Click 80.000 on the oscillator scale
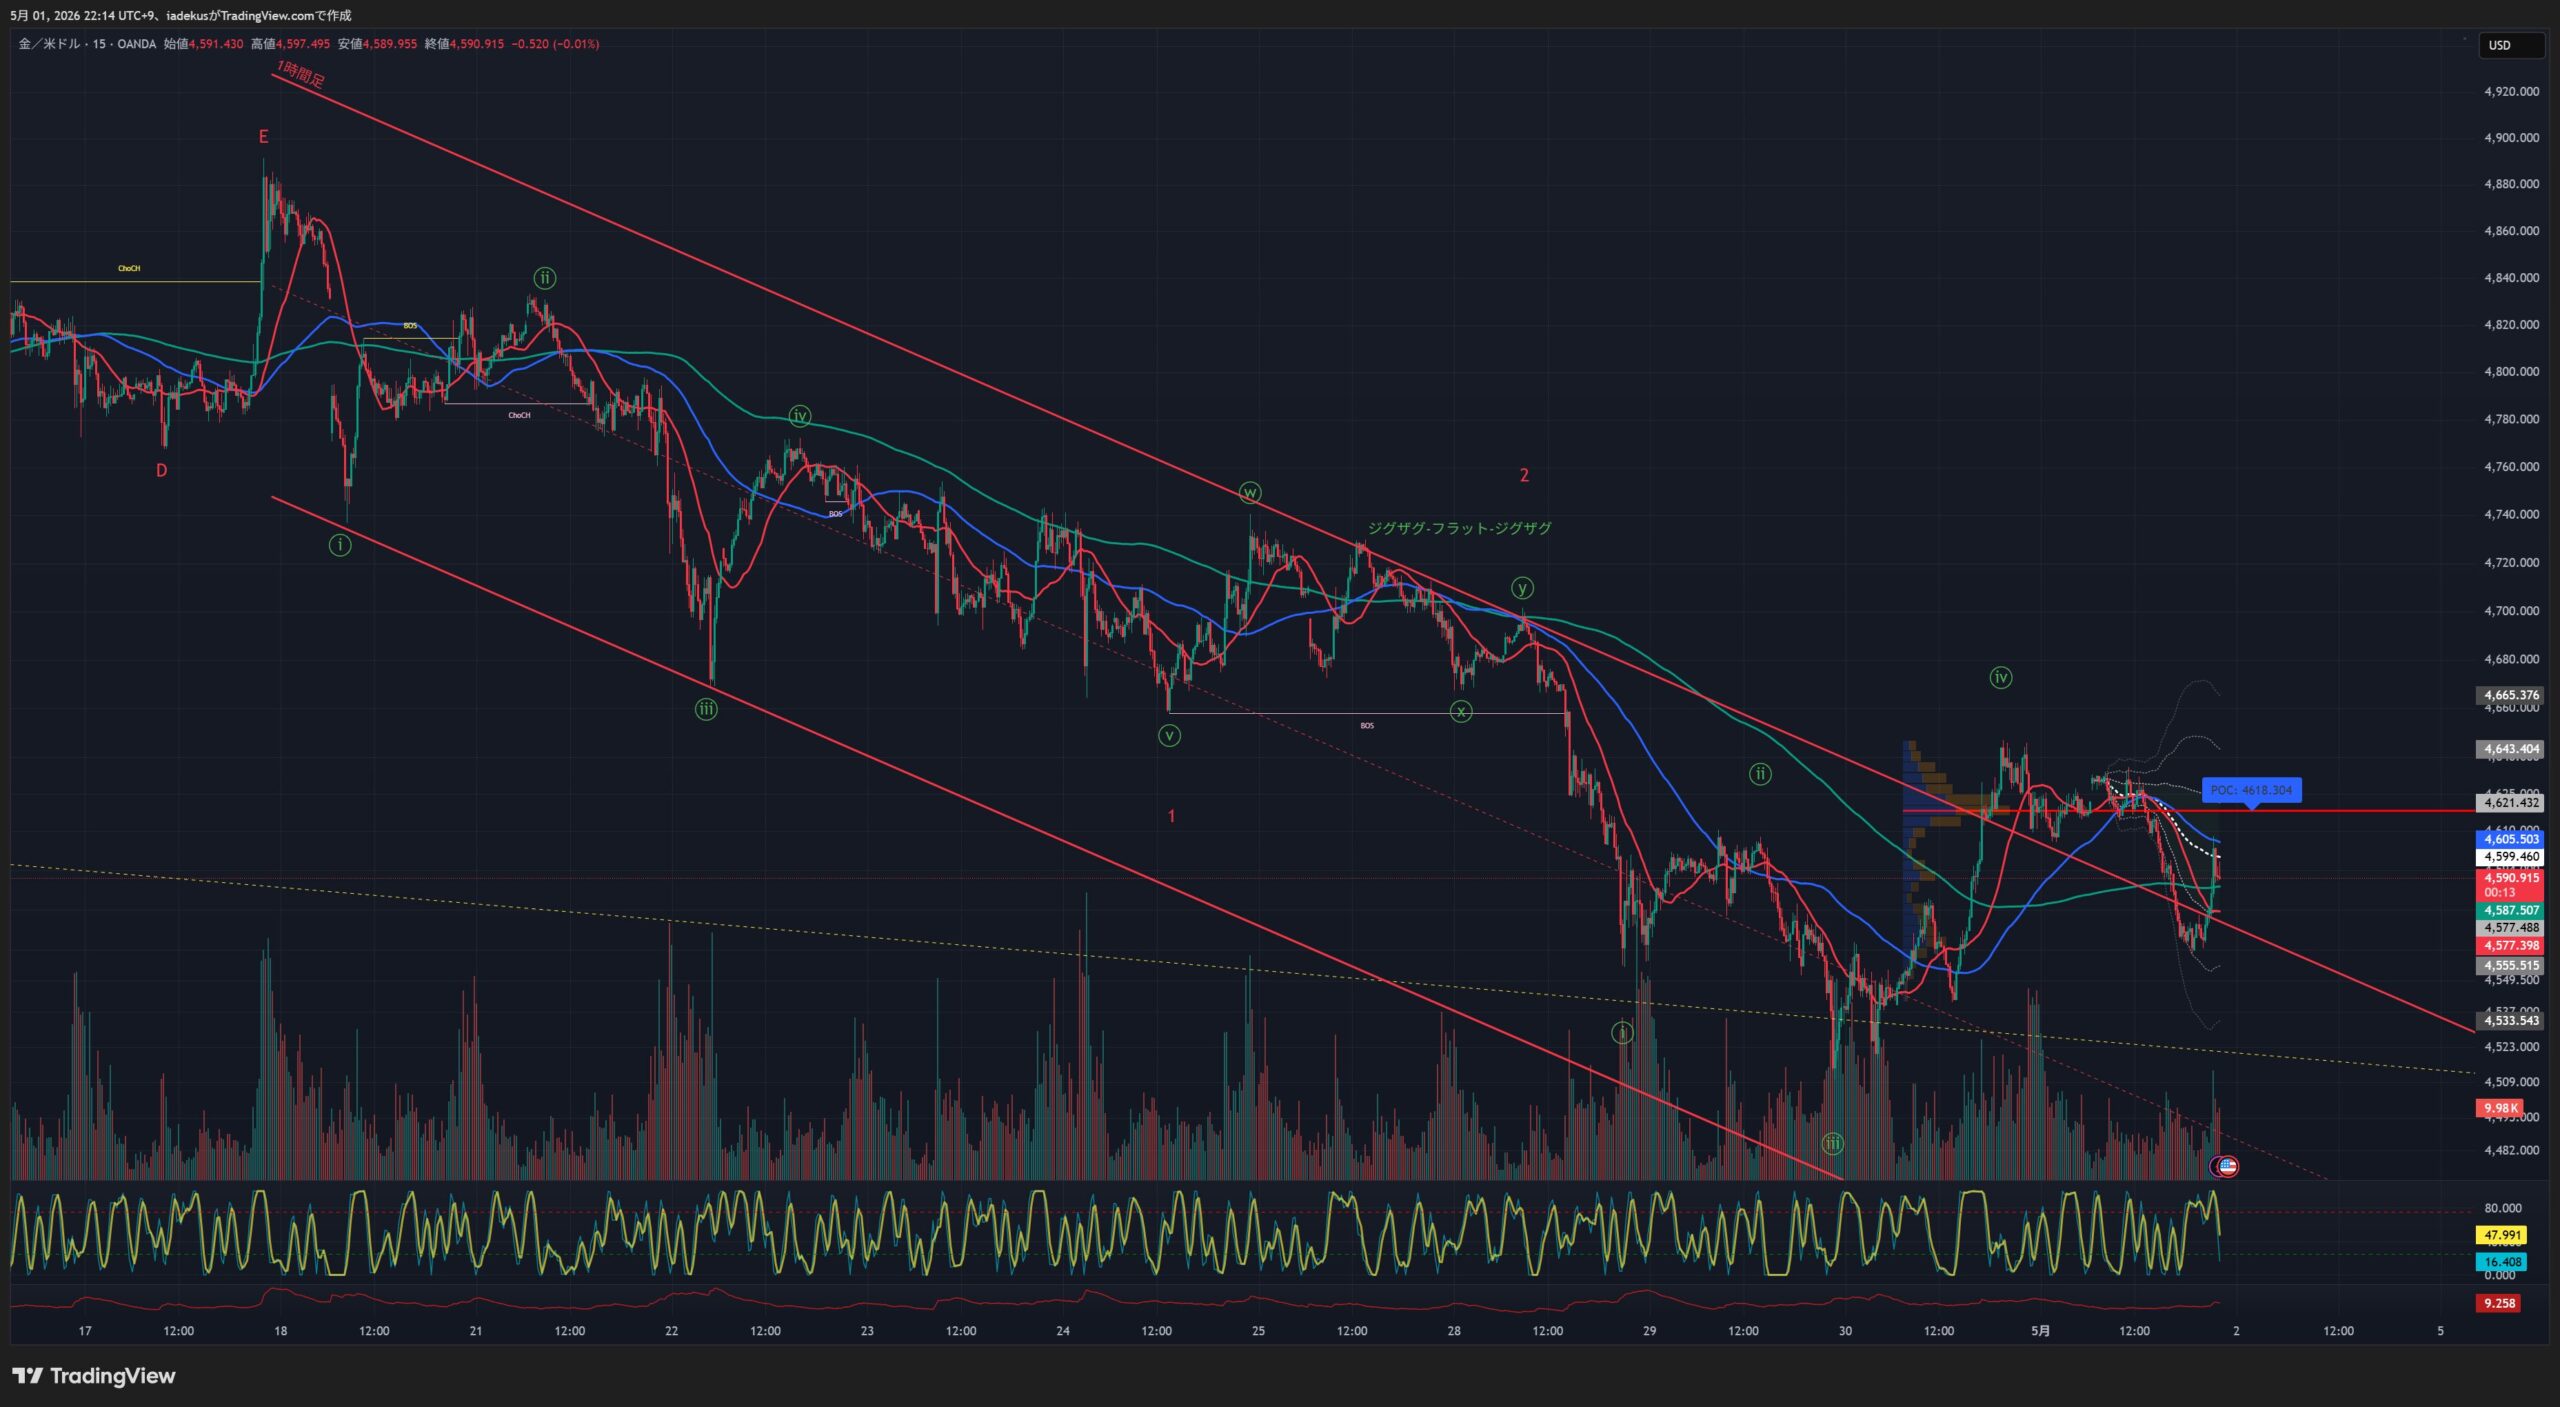Viewport: 2560px width, 1407px height. (2502, 1208)
